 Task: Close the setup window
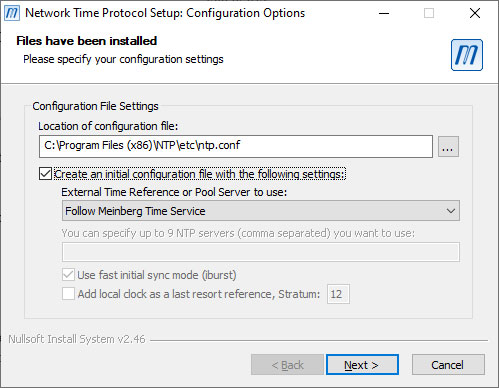click(475, 13)
